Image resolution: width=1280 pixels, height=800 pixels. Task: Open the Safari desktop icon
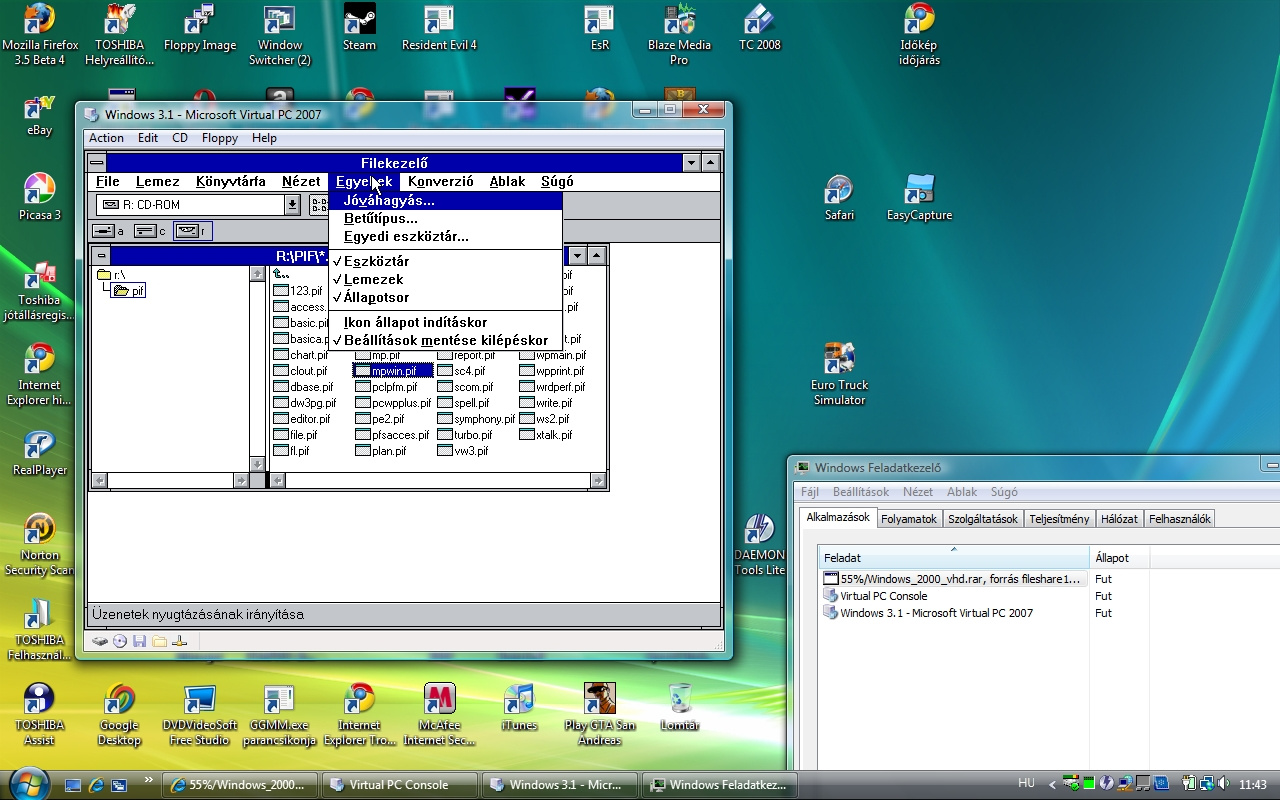coord(839,198)
